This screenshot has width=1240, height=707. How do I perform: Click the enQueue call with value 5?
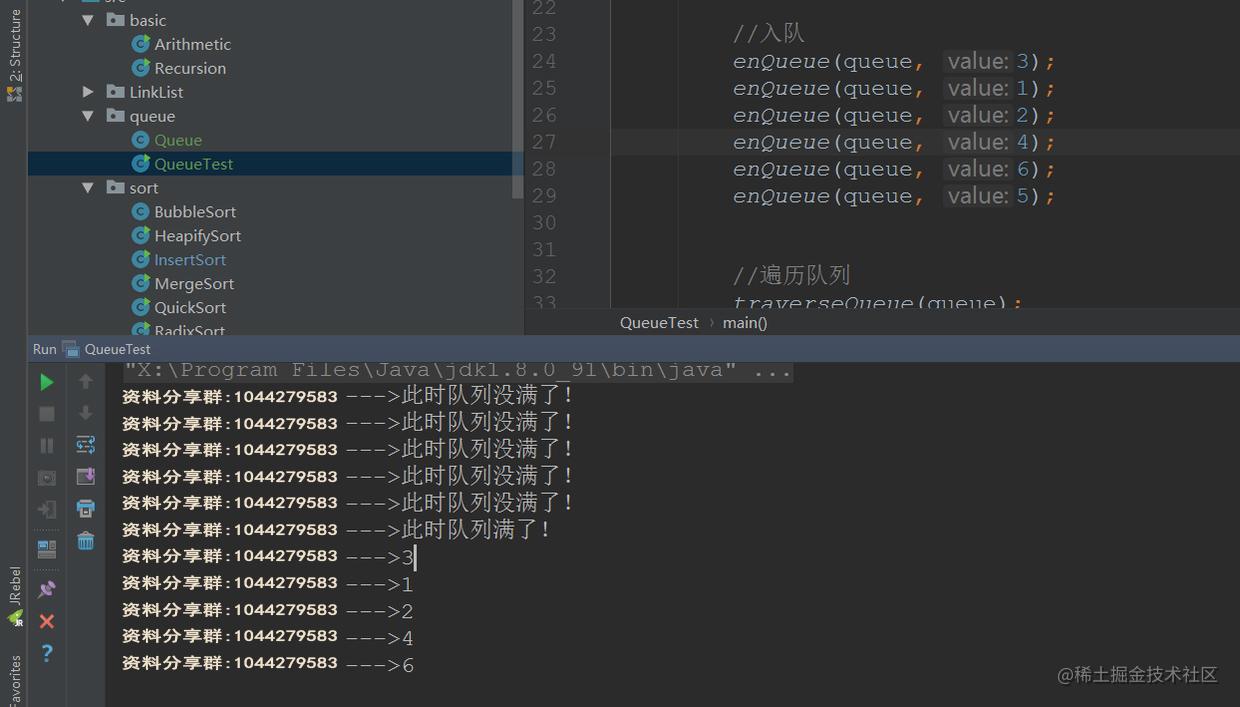click(894, 196)
